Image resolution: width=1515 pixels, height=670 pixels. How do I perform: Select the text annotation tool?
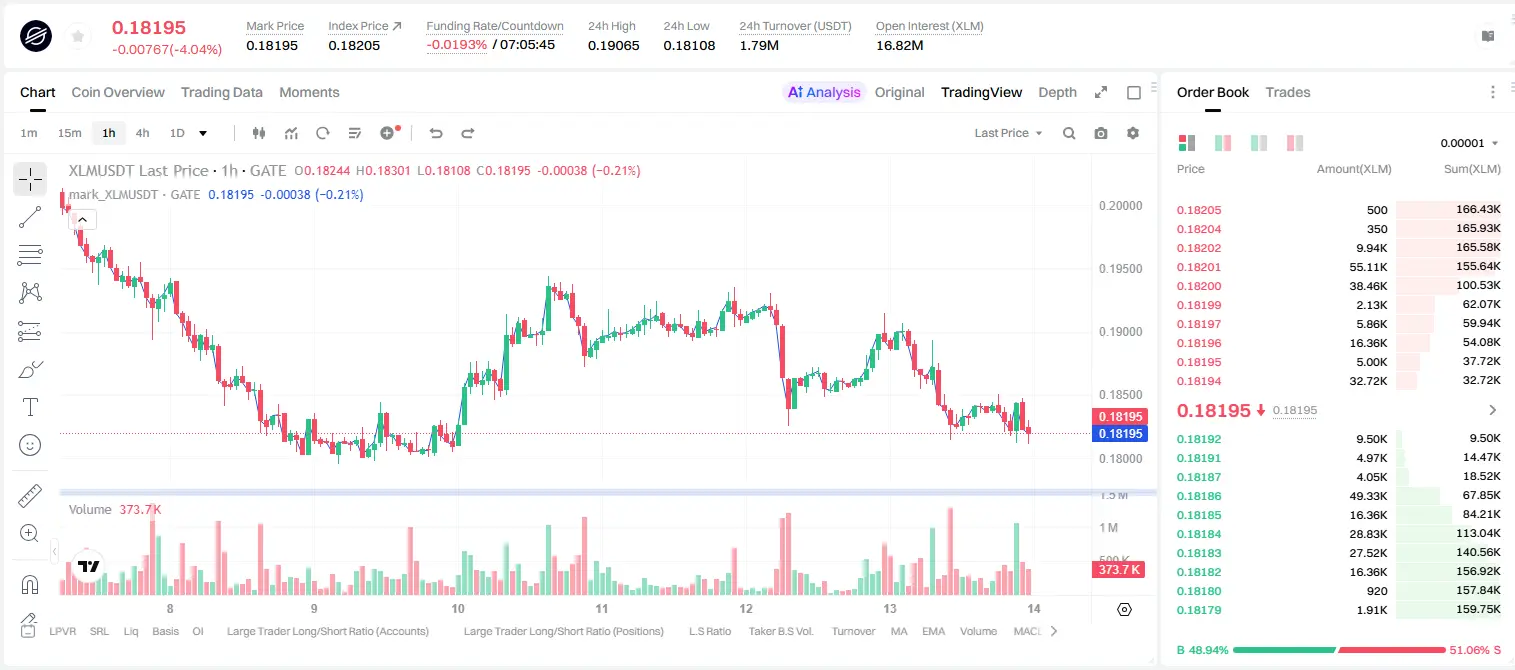click(30, 407)
